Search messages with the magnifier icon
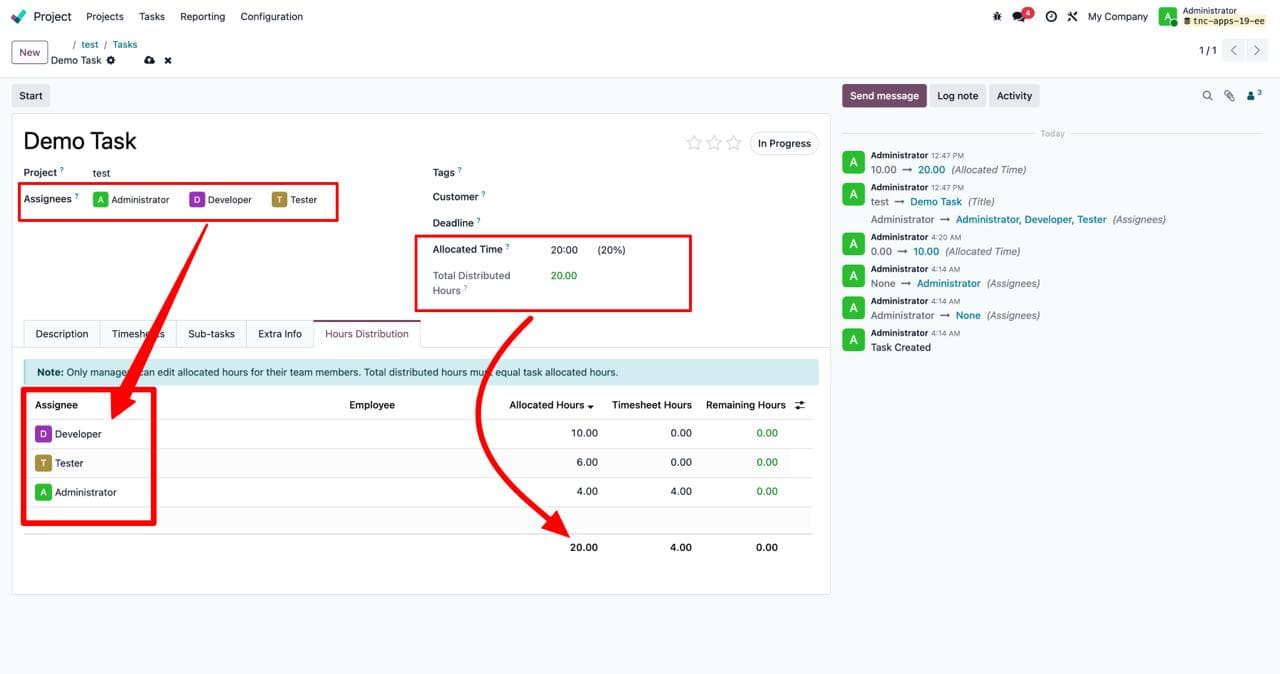The height and width of the screenshot is (674, 1280). (x=1207, y=95)
